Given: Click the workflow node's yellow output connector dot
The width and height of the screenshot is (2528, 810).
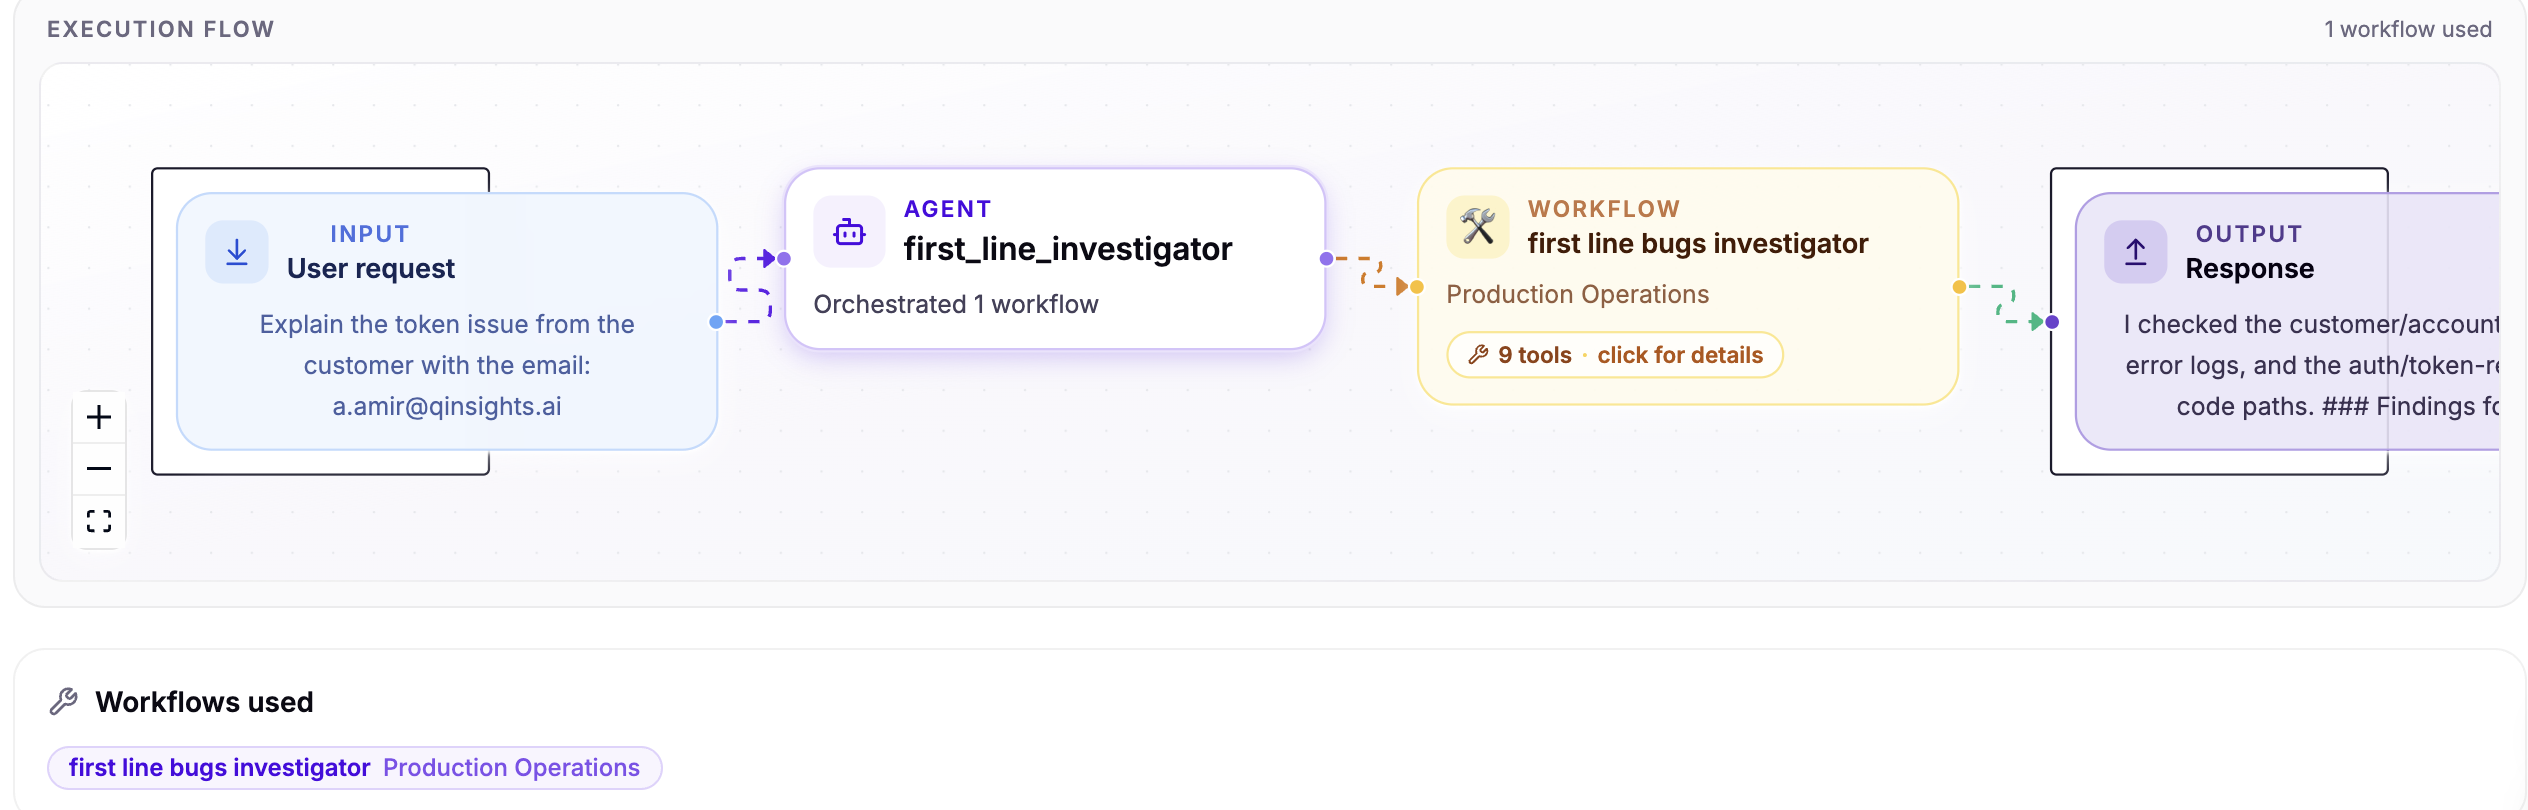Looking at the screenshot, I should click(x=1959, y=287).
